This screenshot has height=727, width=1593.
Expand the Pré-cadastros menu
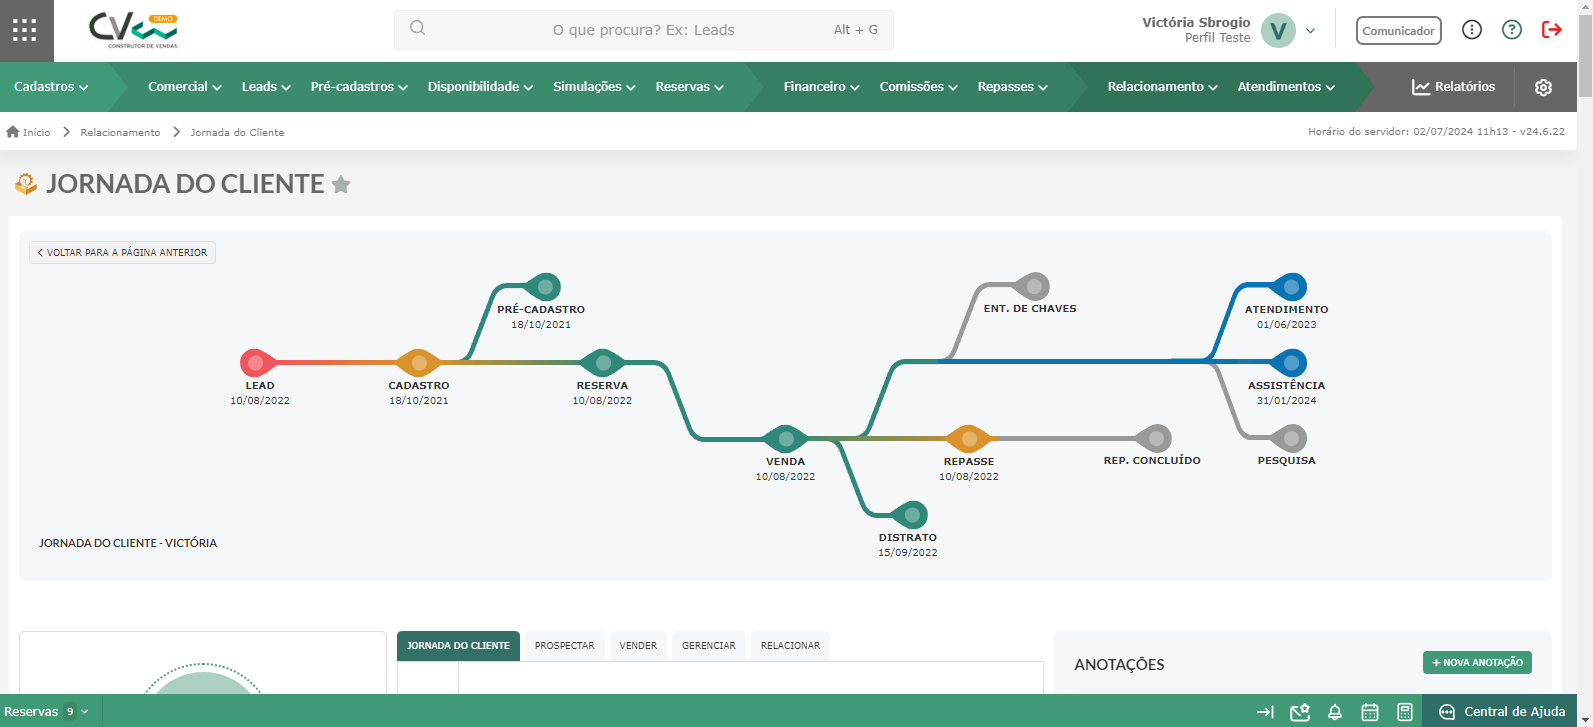359,87
